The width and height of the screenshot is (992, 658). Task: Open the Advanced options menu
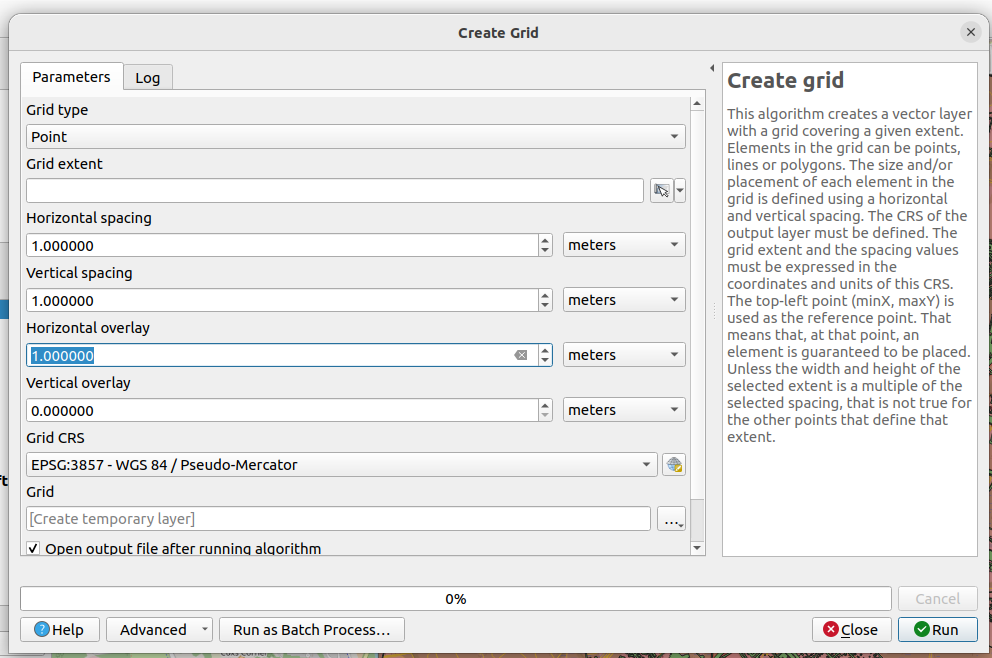coord(159,630)
